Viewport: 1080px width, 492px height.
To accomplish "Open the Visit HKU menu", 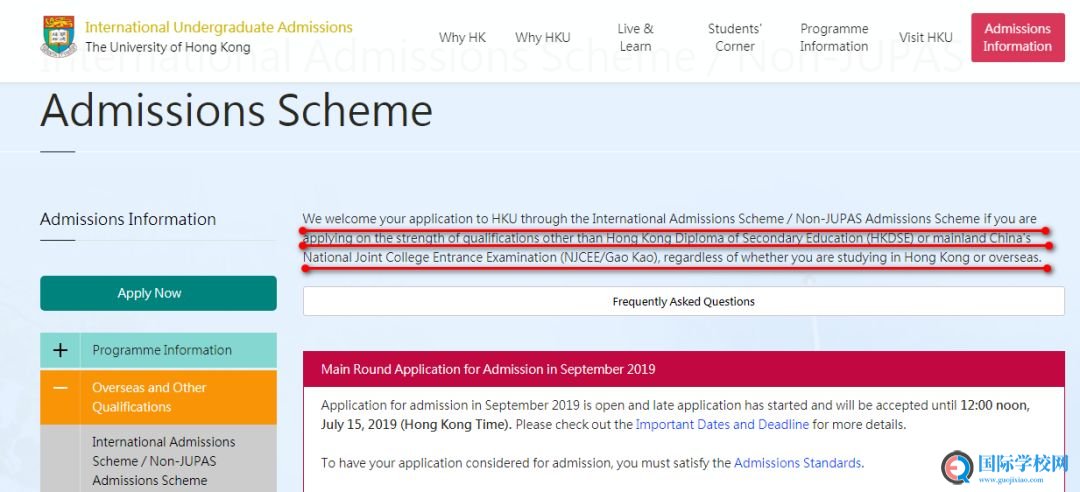I will click(x=926, y=37).
